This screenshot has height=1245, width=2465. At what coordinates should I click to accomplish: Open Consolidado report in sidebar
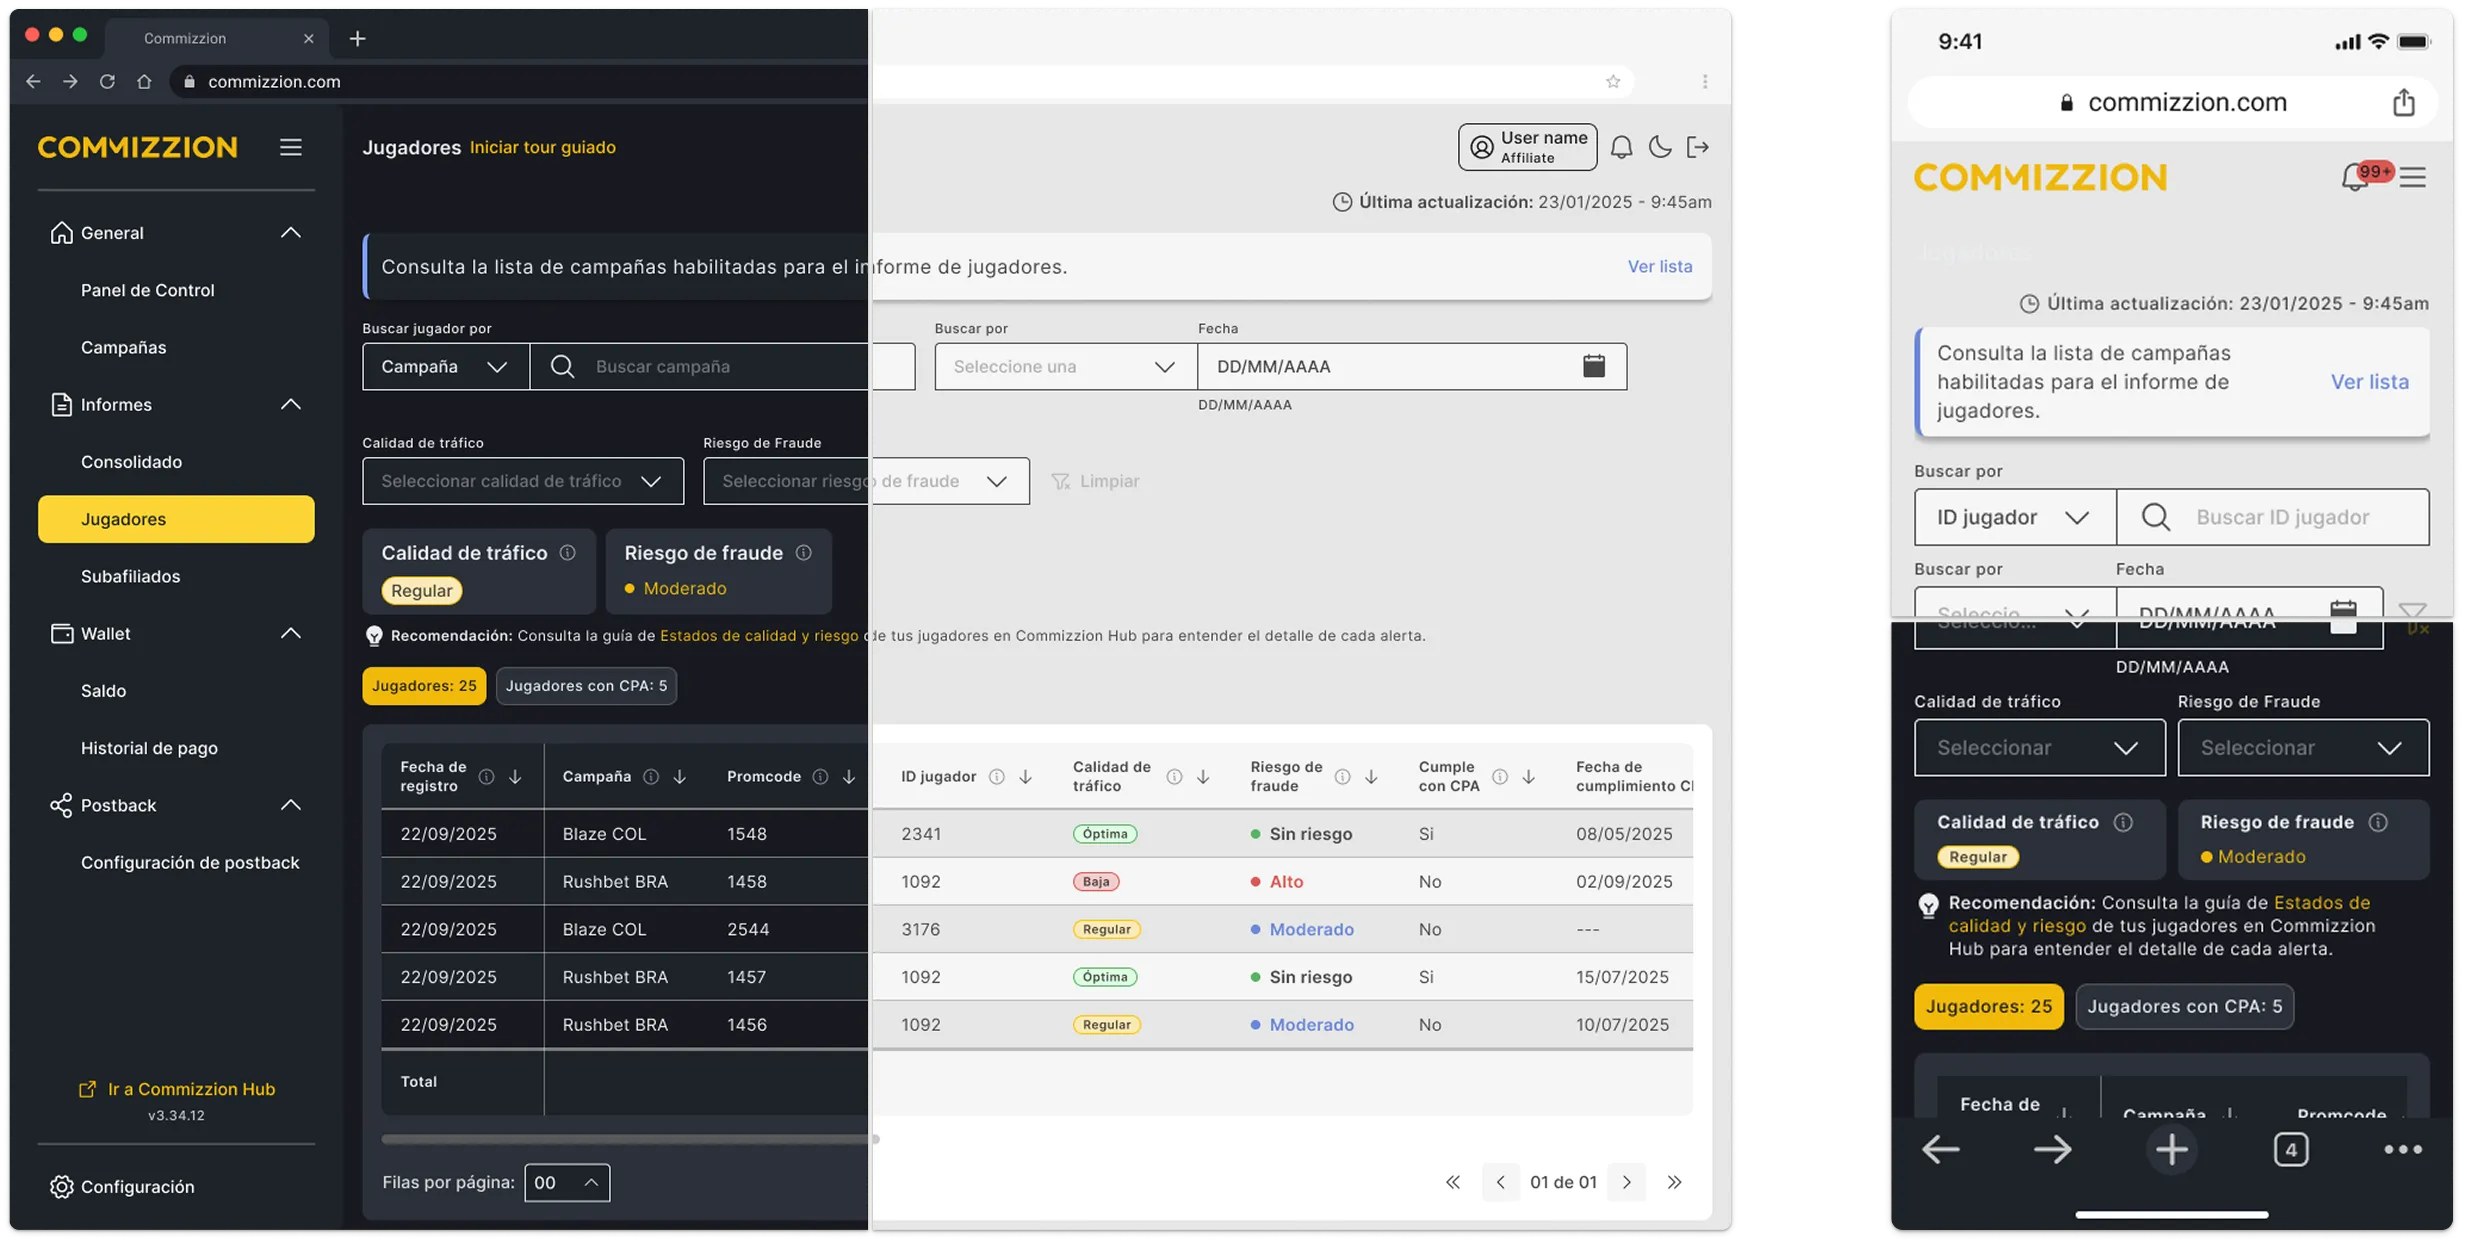131,462
